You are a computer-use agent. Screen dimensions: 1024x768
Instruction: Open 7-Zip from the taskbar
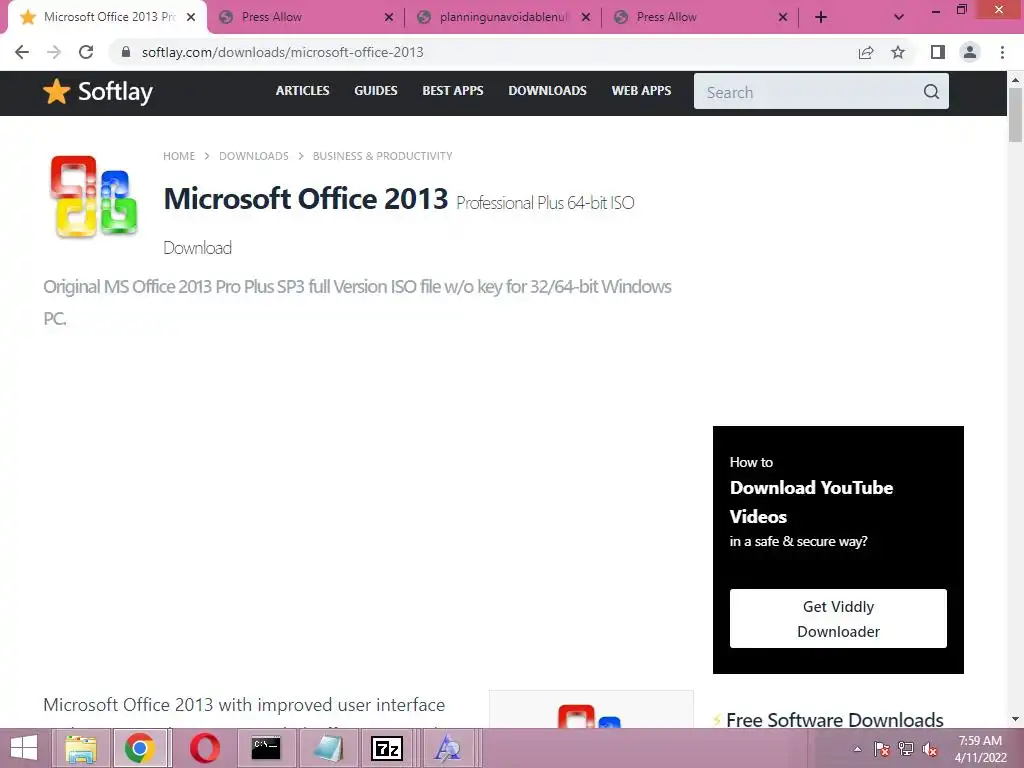click(387, 748)
